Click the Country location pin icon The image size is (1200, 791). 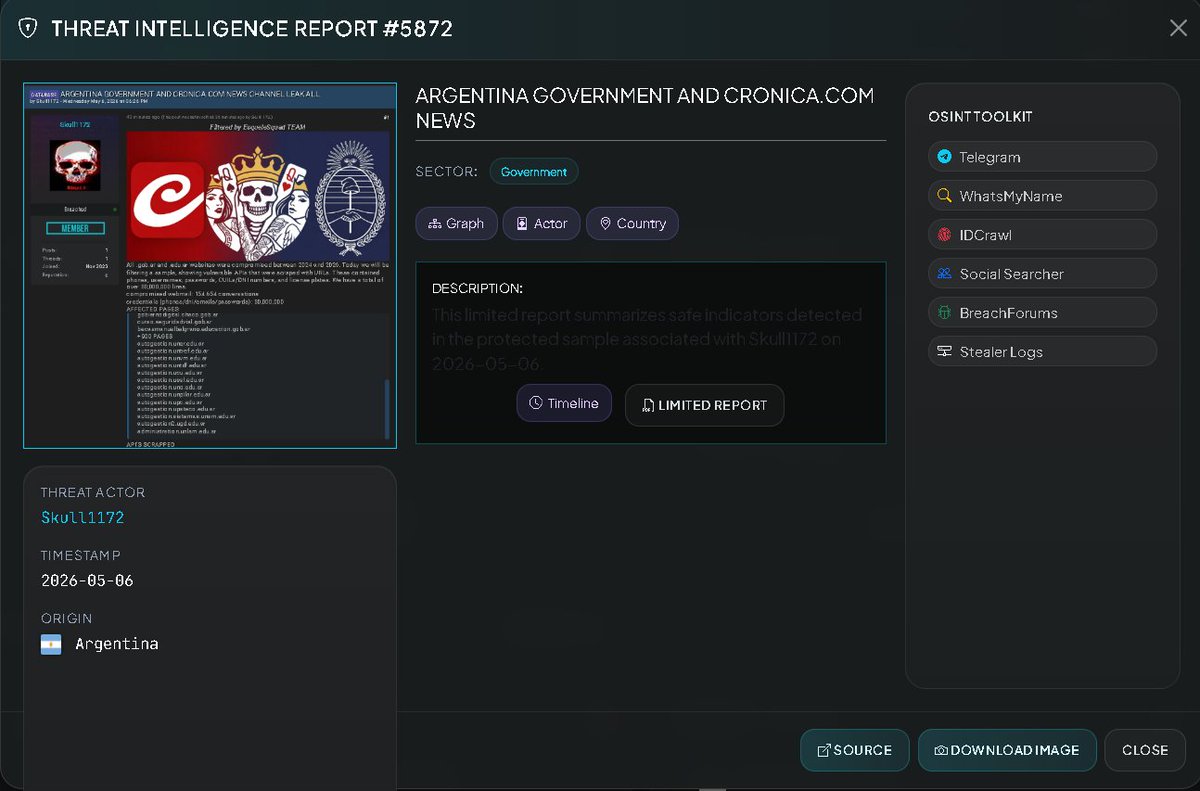click(x=605, y=224)
